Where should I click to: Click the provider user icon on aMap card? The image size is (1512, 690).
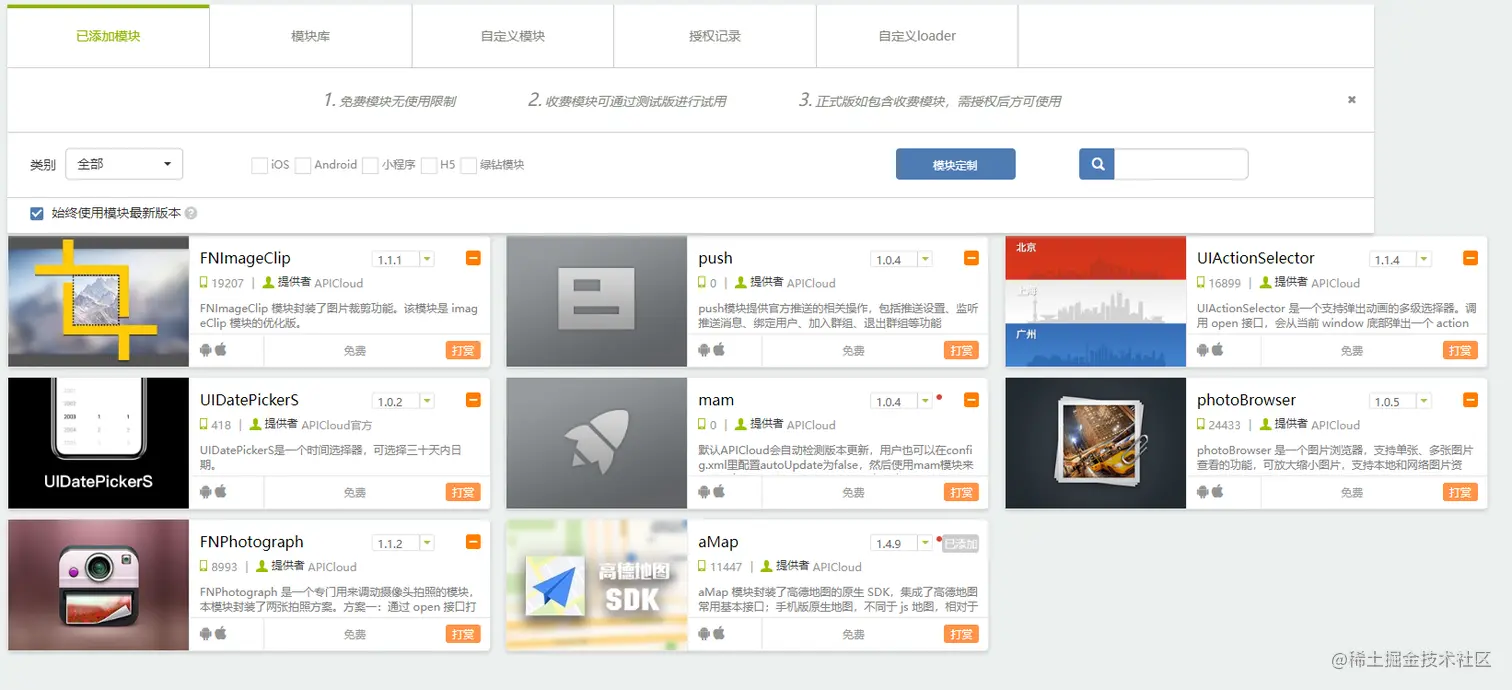point(766,566)
